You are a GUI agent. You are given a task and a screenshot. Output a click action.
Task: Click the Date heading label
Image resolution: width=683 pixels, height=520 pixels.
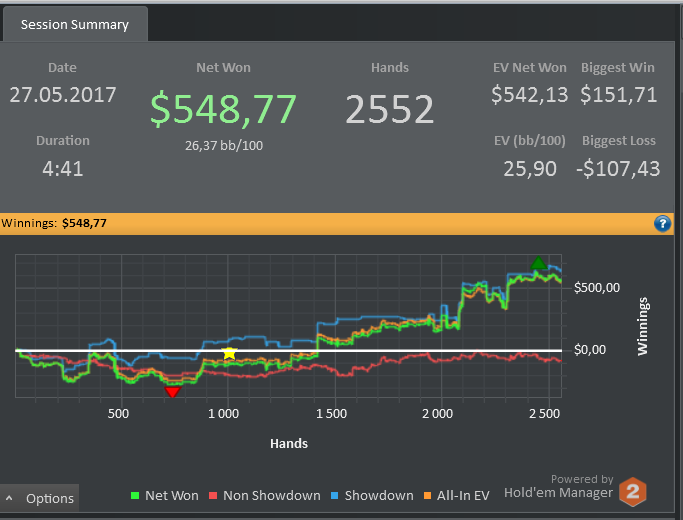point(62,68)
